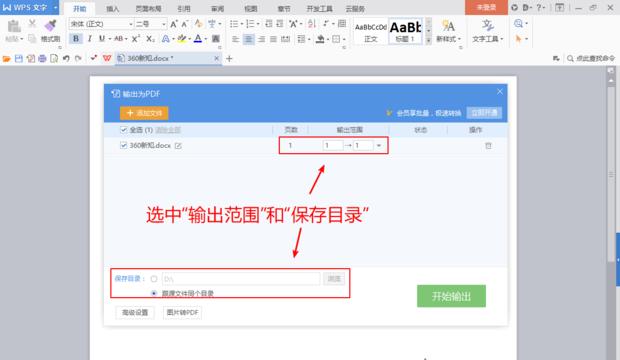Click the Superscript X² icon
Screen dimensions: 620x360
coord(136,38)
